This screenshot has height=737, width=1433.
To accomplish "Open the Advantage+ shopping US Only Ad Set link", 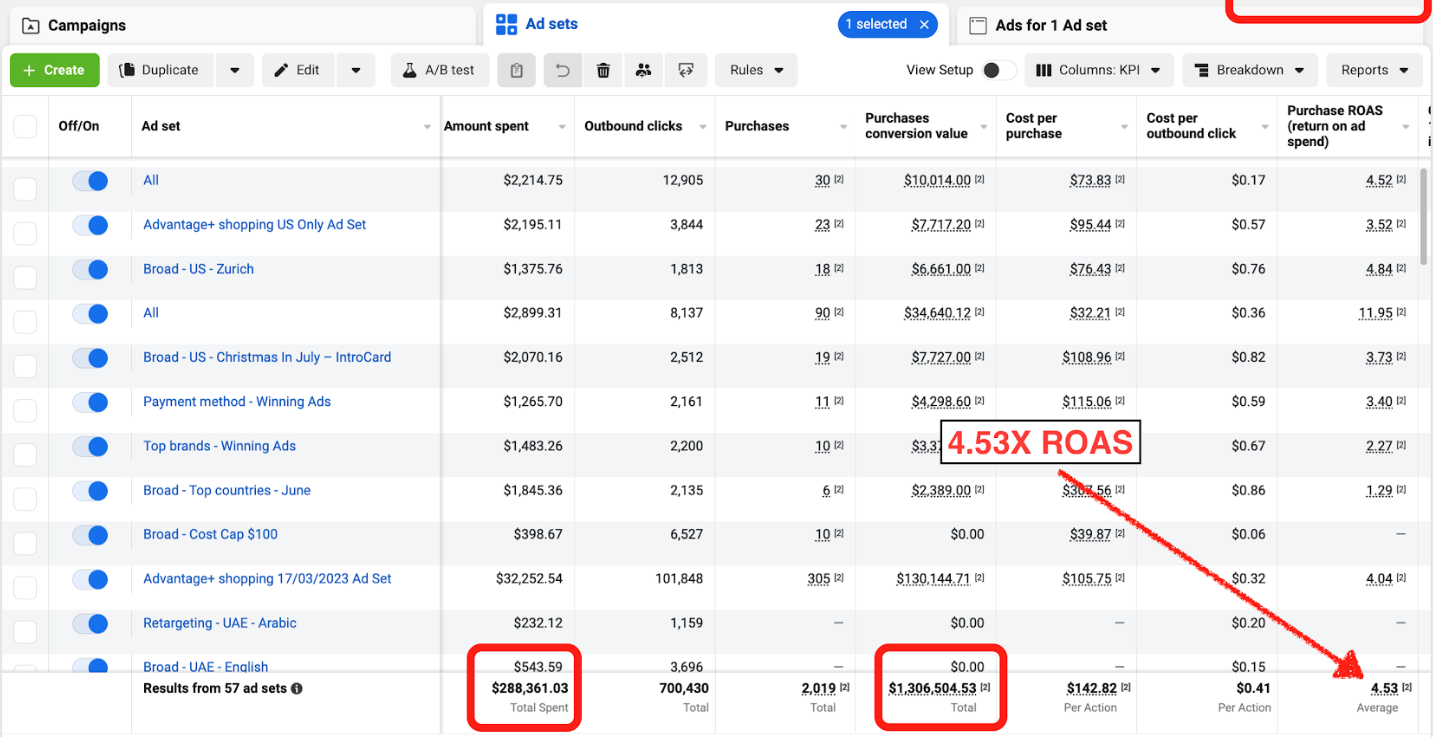I will pyautogui.click(x=253, y=224).
